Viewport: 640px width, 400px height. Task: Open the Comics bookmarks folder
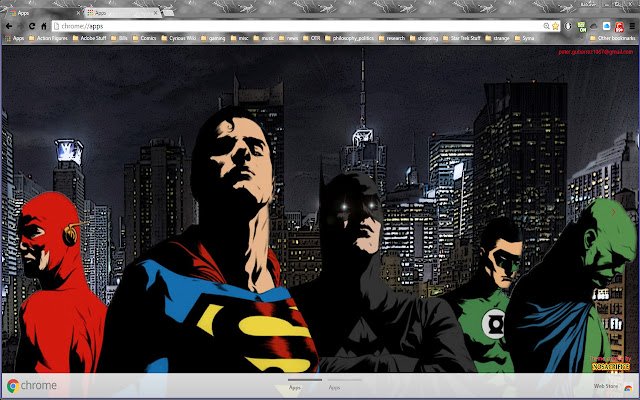[x=145, y=38]
